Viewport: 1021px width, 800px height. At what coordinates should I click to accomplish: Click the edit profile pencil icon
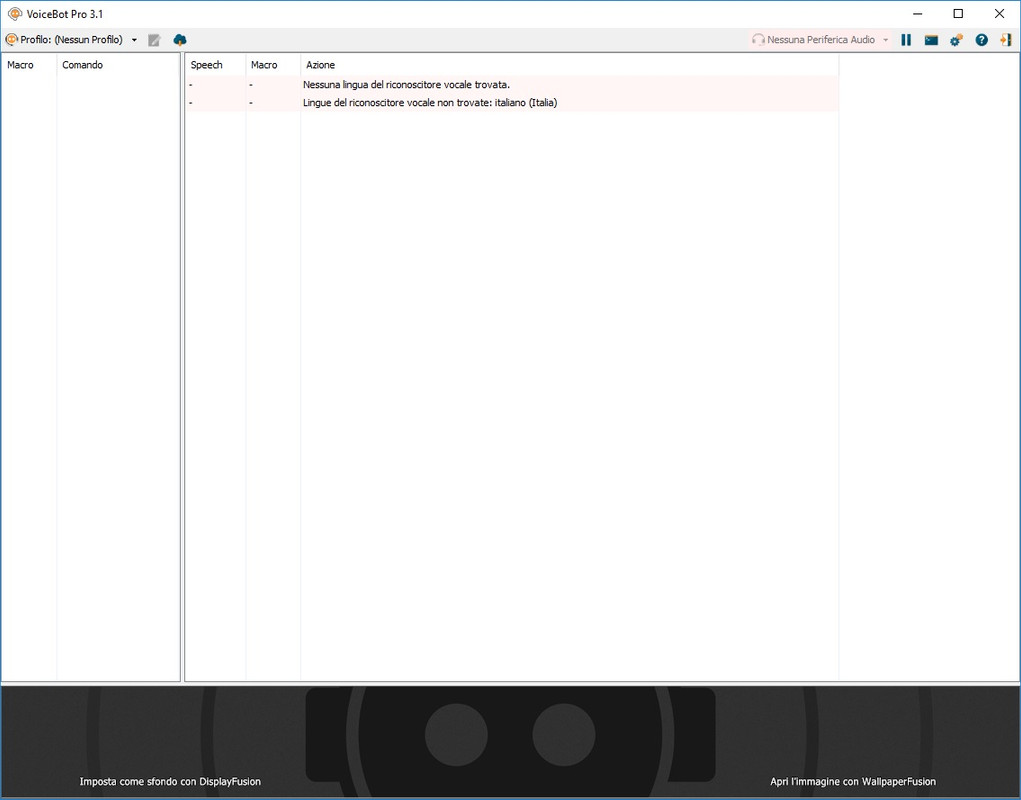(154, 40)
